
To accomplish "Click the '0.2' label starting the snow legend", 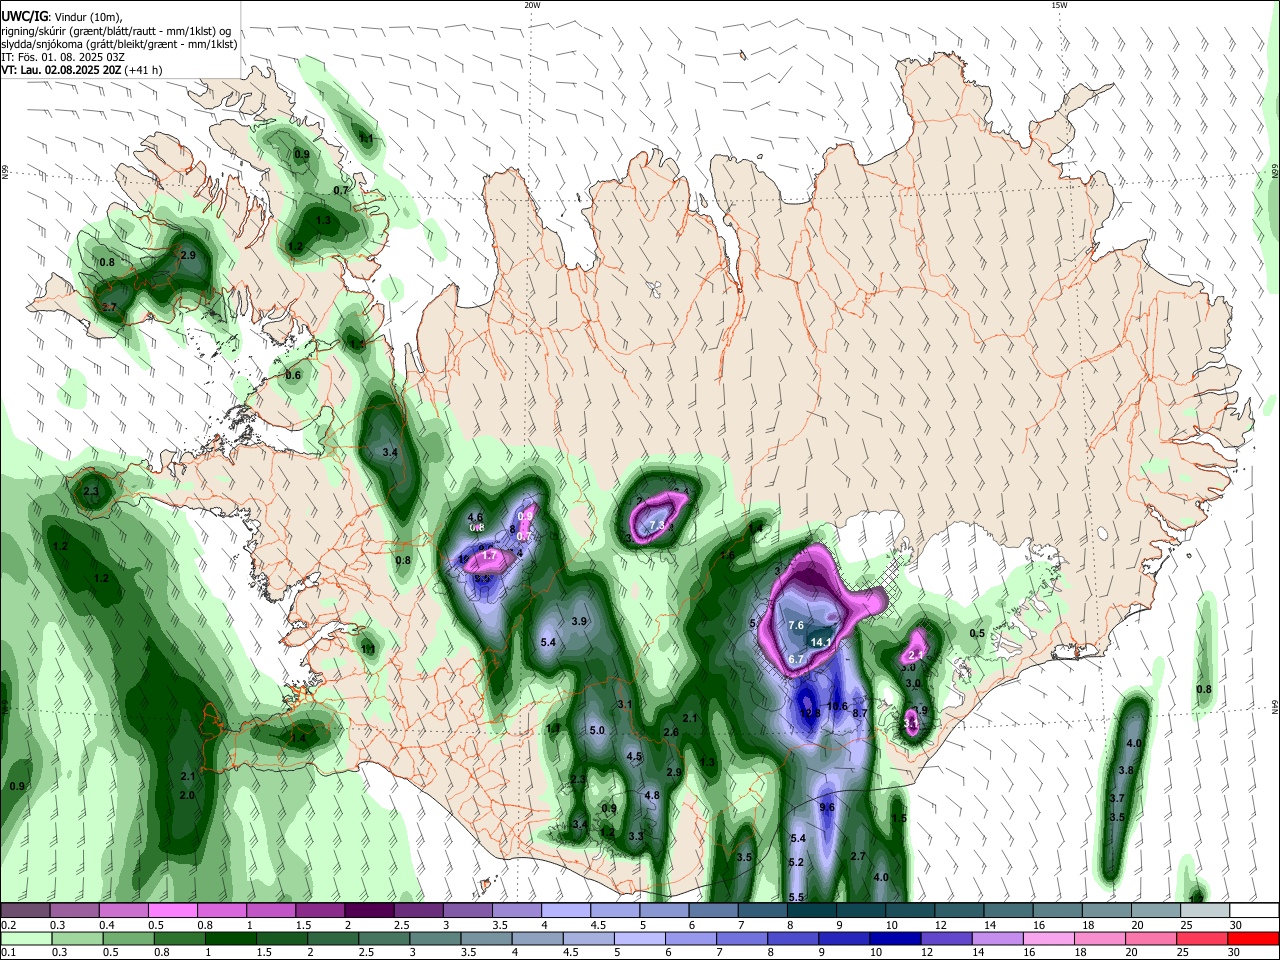I will (x=8, y=924).
